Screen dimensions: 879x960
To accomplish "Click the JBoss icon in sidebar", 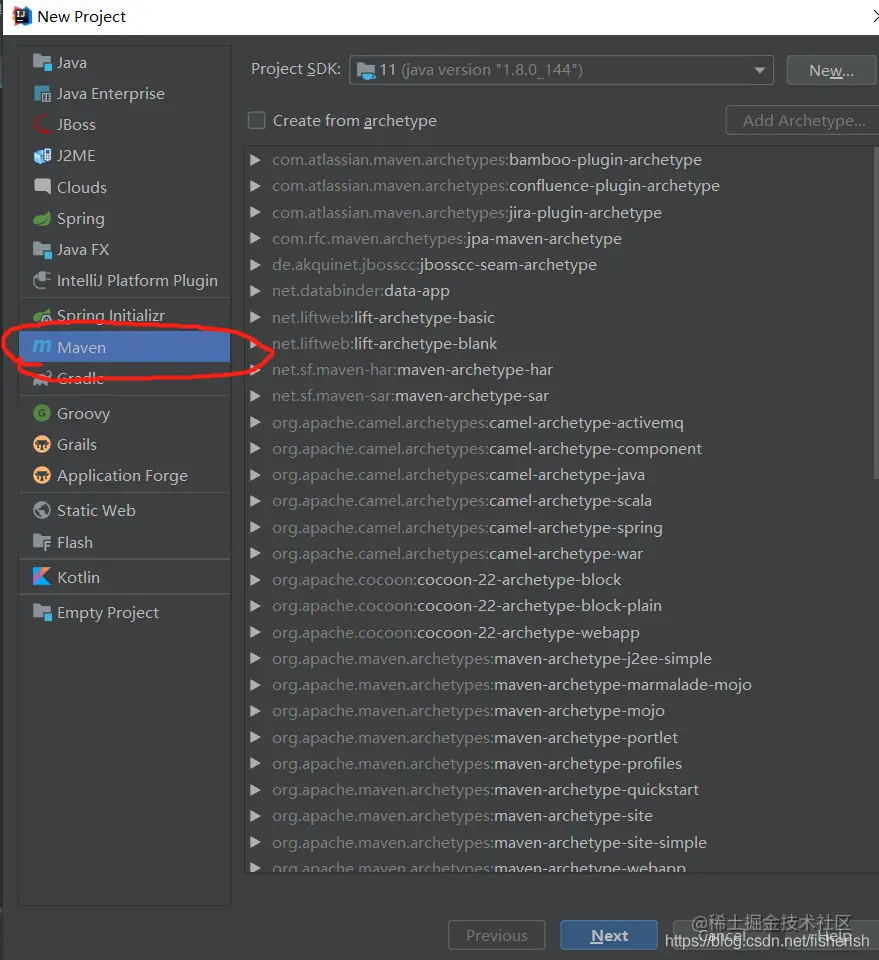I will [42, 124].
